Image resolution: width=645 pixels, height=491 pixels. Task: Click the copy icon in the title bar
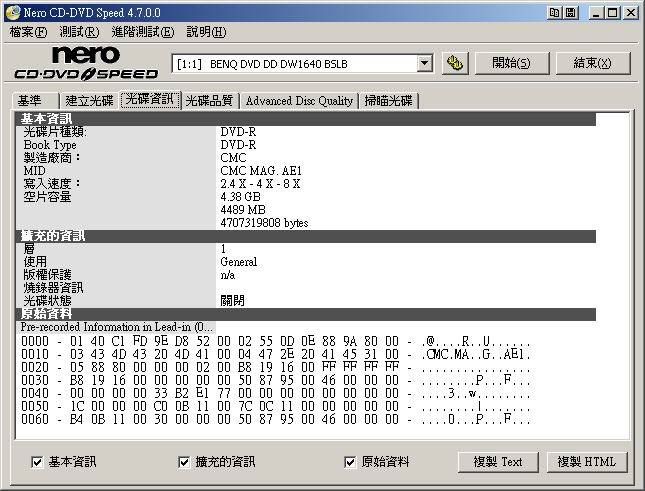click(x=555, y=13)
